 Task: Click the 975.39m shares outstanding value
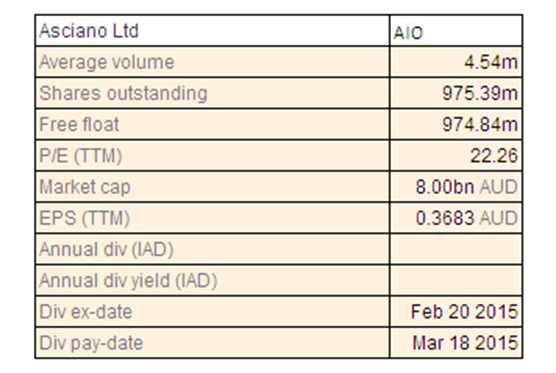480,94
